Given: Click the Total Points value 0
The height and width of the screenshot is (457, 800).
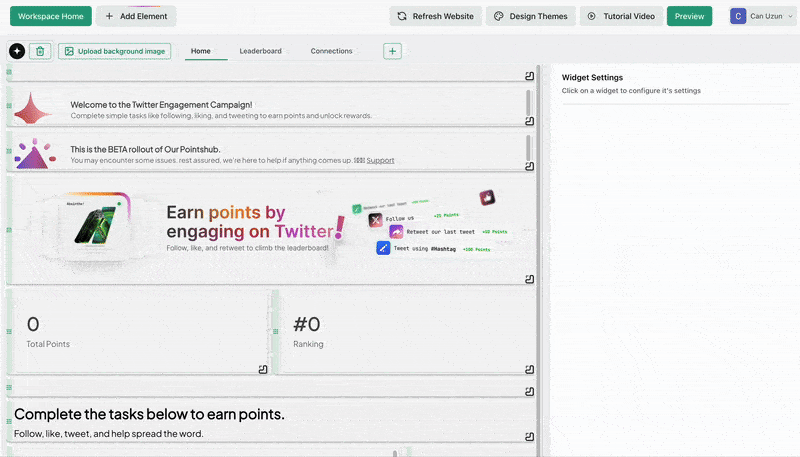Looking at the screenshot, I should click(33, 324).
